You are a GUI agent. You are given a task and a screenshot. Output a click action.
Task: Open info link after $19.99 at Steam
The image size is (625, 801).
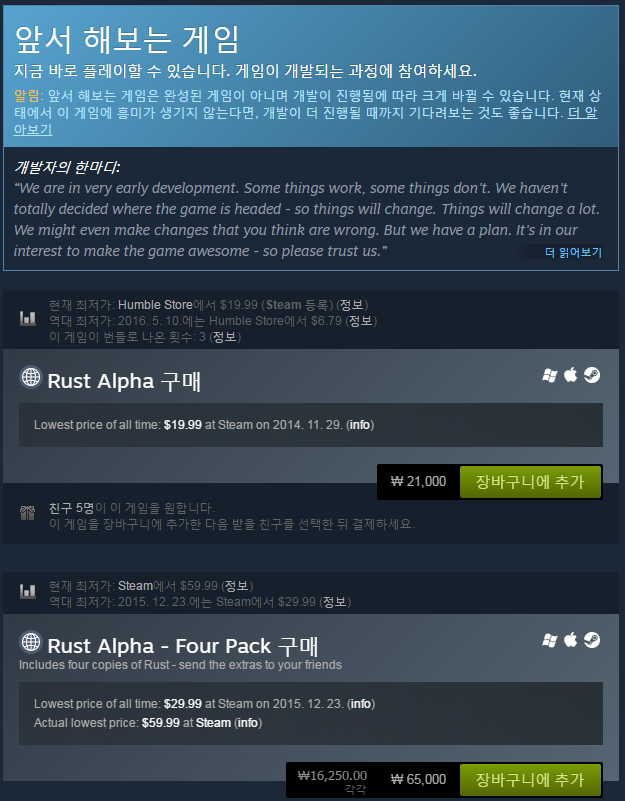click(360, 425)
